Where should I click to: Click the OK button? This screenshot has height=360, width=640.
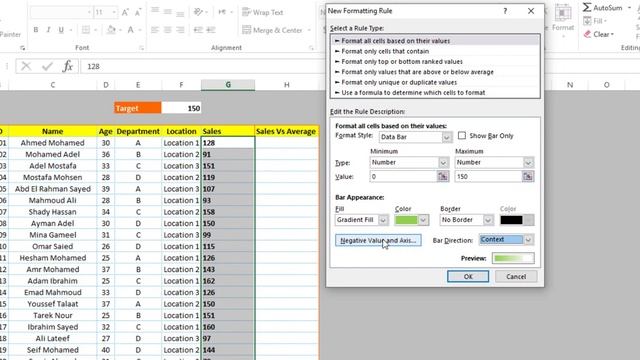click(468, 276)
